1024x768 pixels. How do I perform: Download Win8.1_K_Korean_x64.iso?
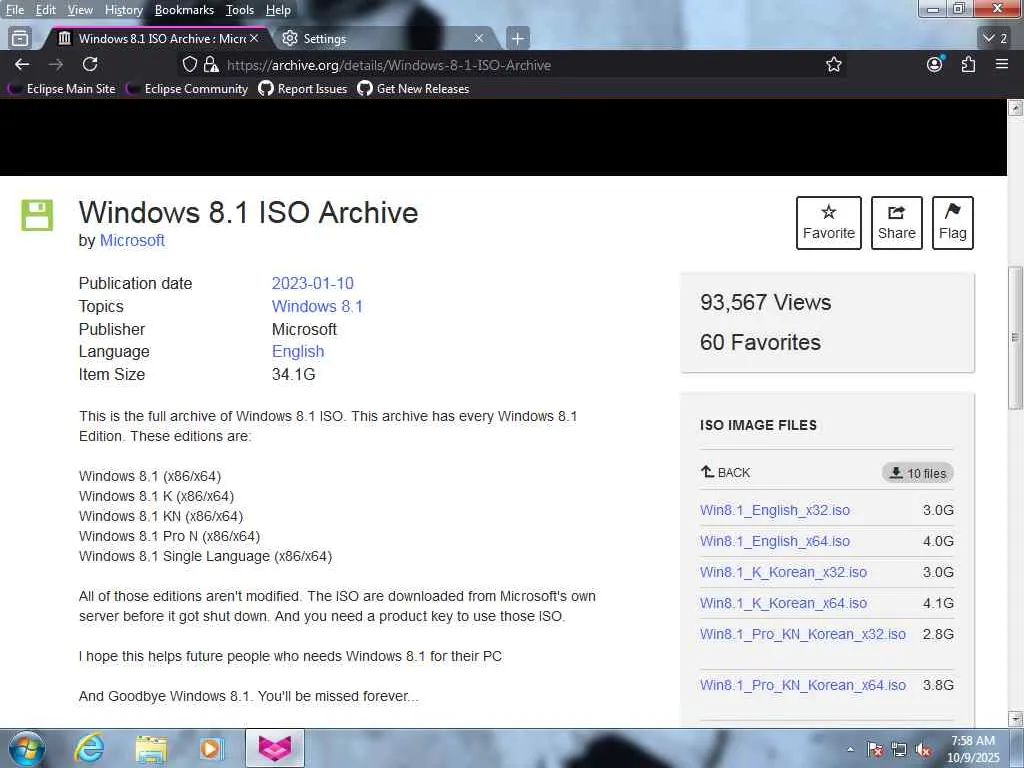coord(783,603)
